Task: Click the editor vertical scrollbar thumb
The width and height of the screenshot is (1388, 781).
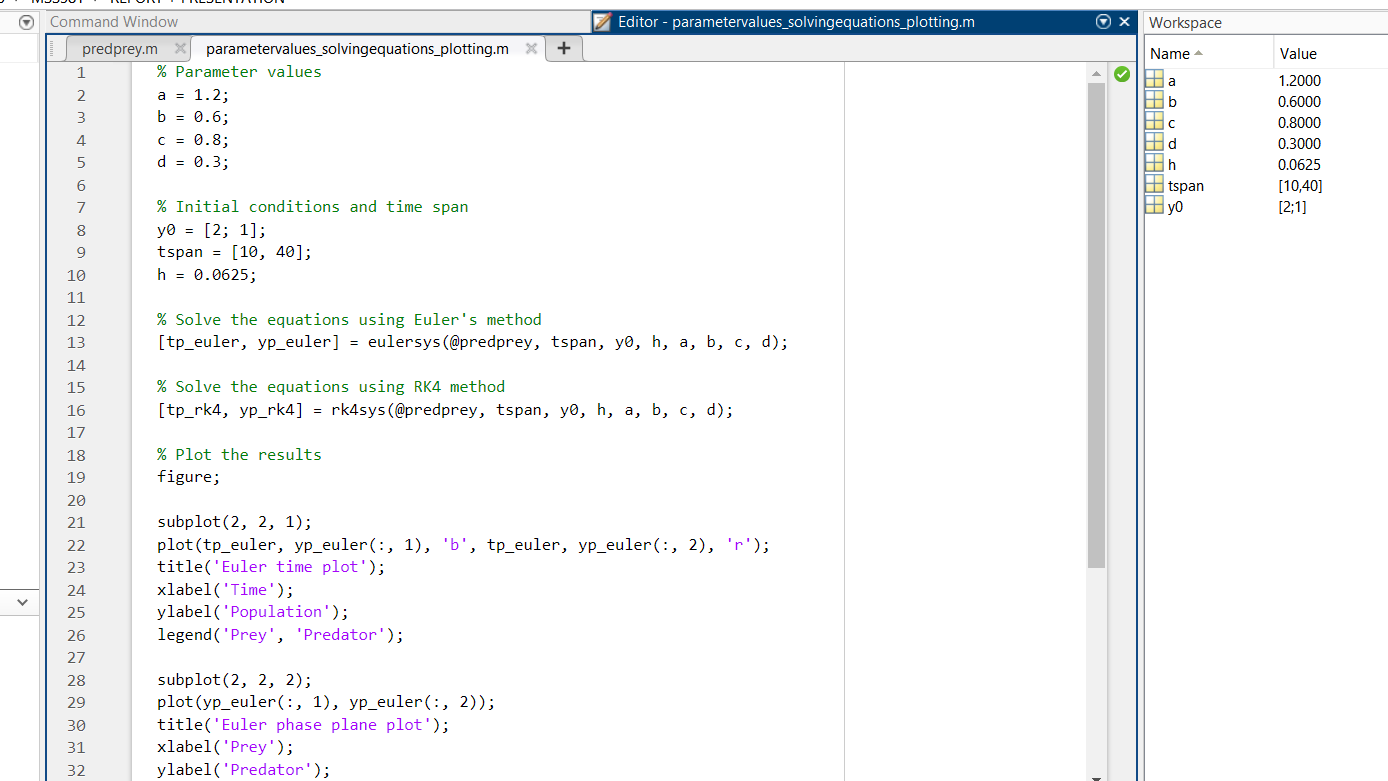Action: 1096,325
